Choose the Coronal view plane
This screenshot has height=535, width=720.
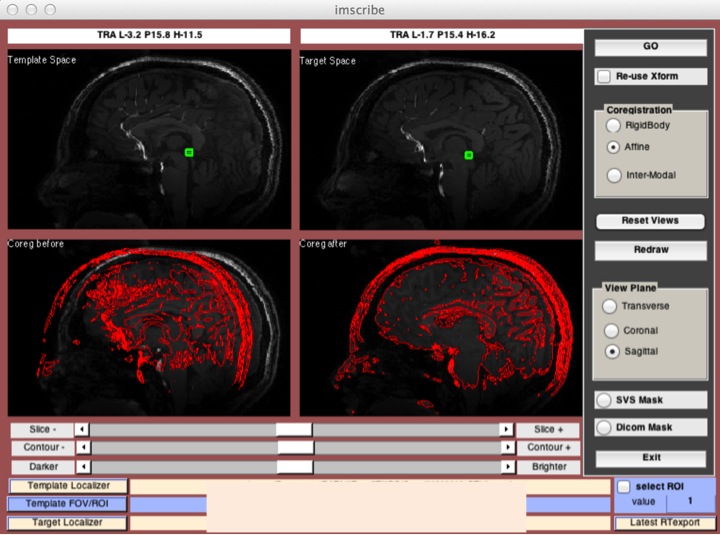coord(610,330)
